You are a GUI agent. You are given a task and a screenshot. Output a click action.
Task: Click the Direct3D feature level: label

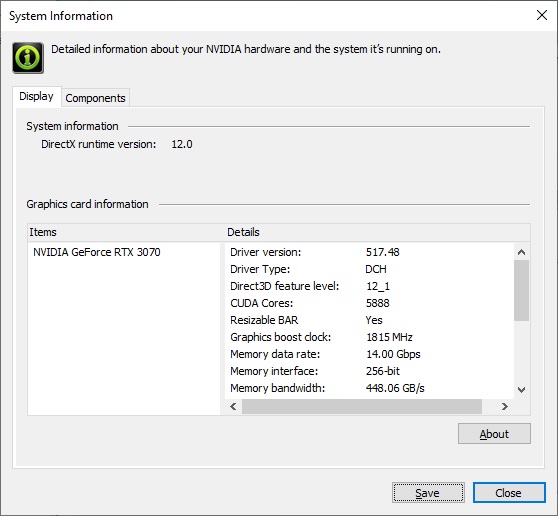[285, 286]
